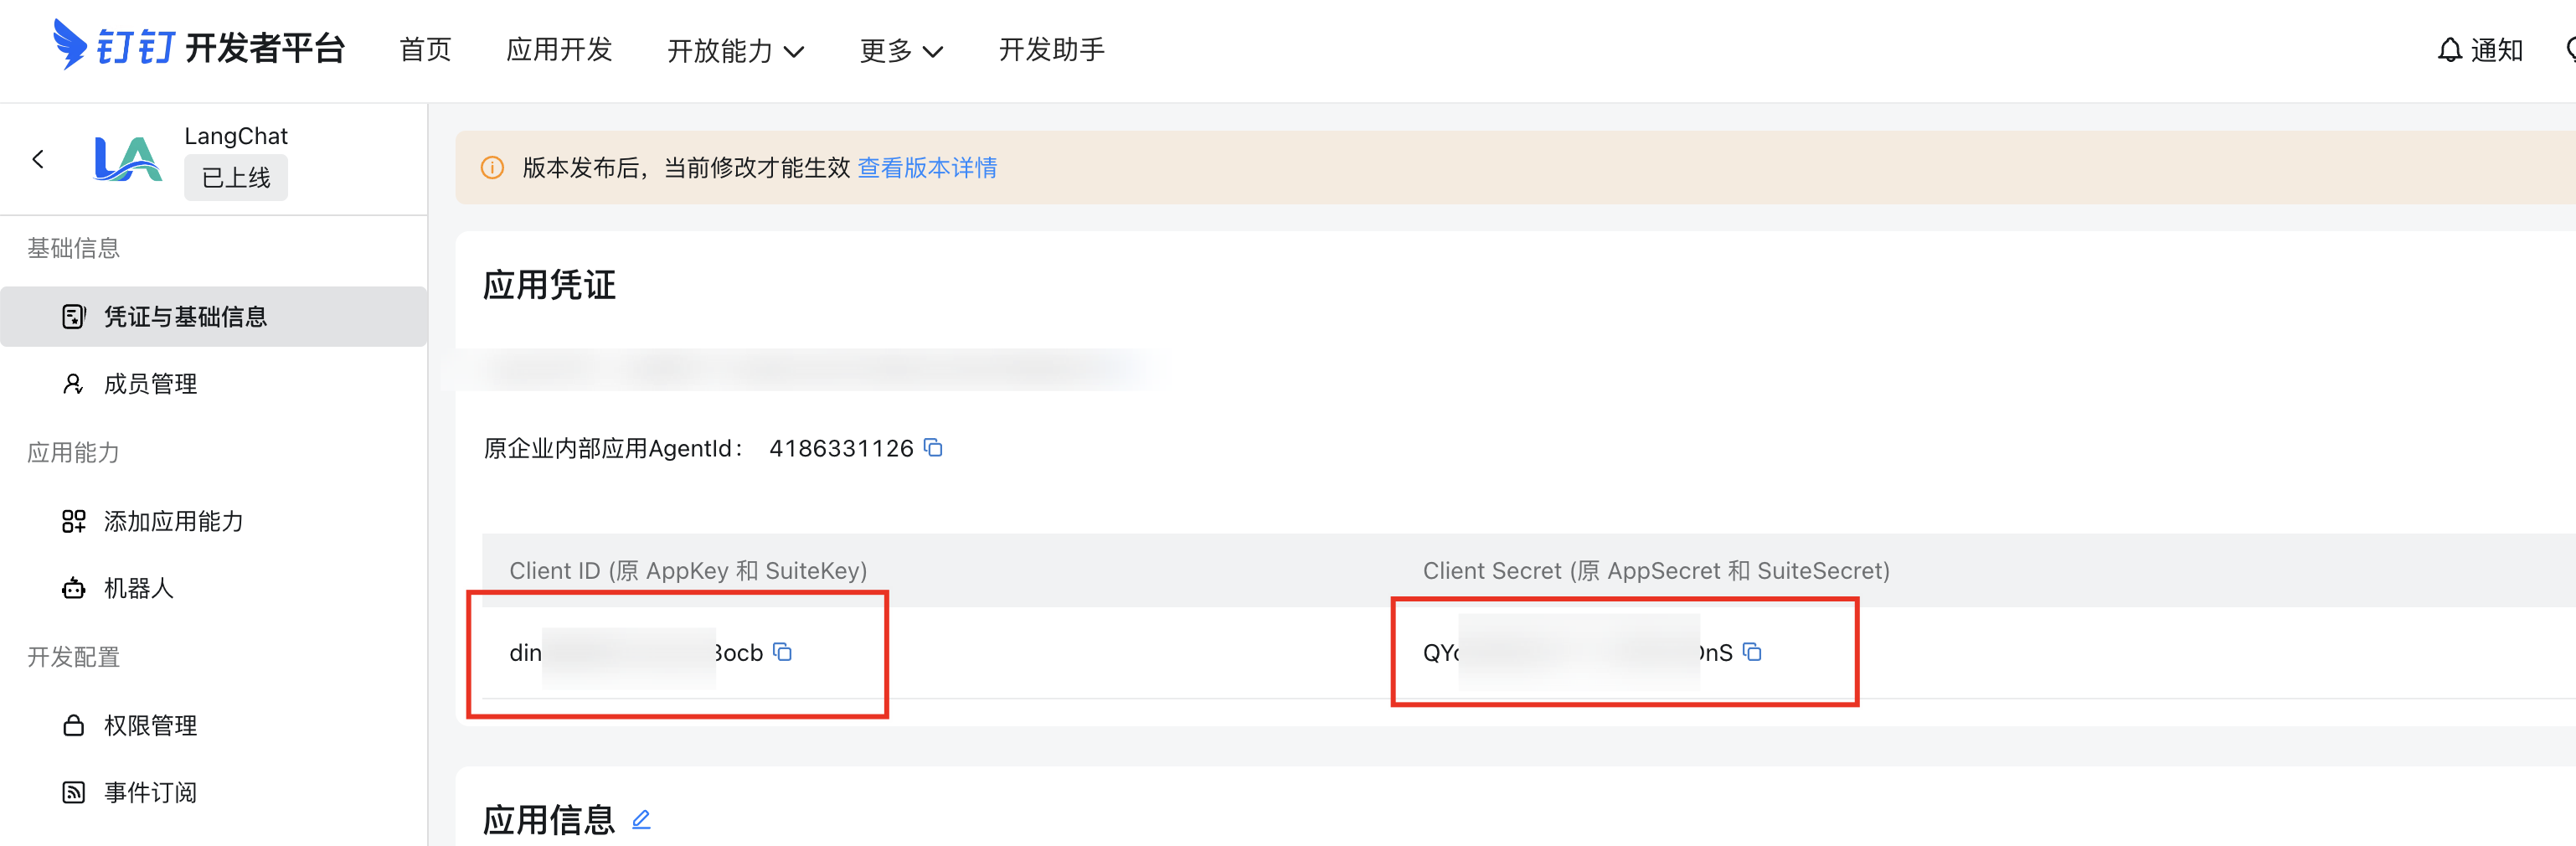This screenshot has height=846, width=2576.
Task: Open the 更多 dropdown menu
Action: 900,50
